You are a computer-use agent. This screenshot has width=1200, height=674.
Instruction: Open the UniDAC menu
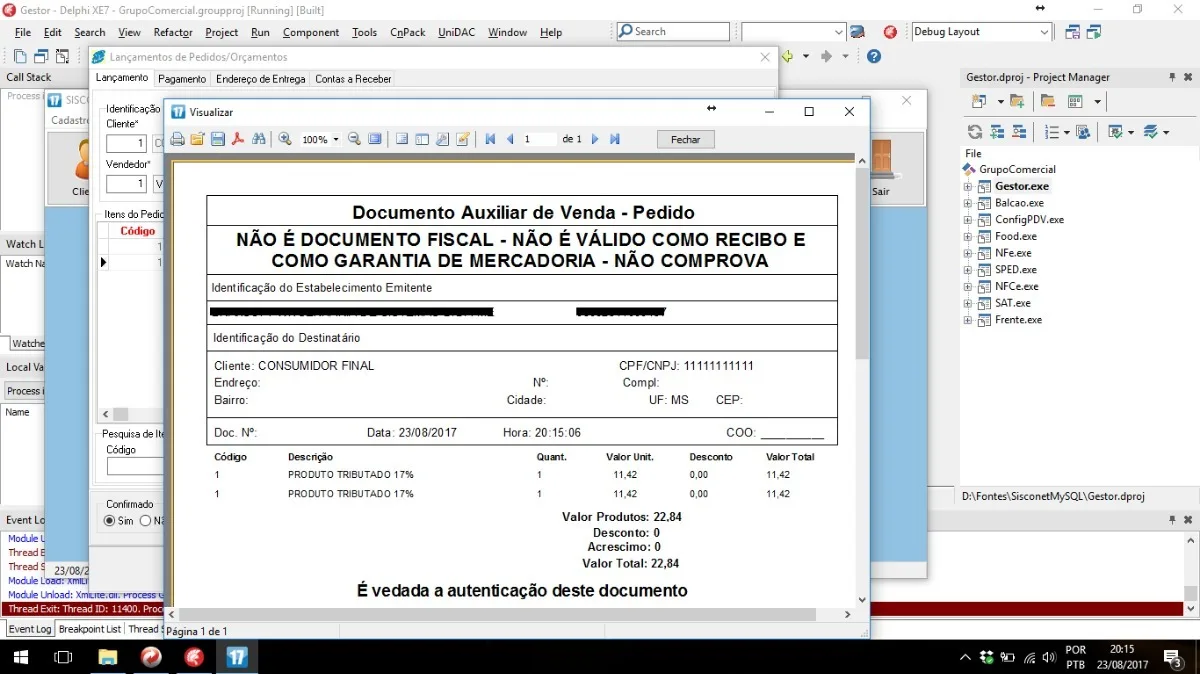(458, 32)
